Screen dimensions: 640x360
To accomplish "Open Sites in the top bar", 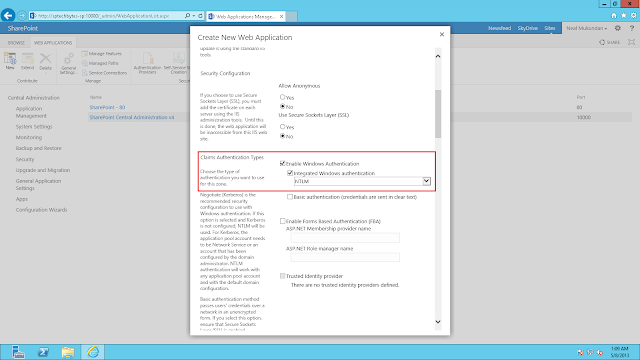I will (550, 28).
